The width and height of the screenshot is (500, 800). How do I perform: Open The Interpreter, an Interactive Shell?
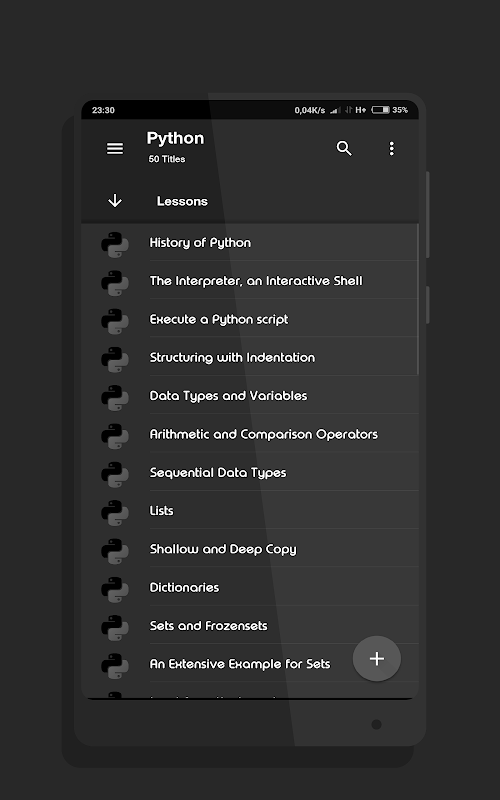coord(250,281)
